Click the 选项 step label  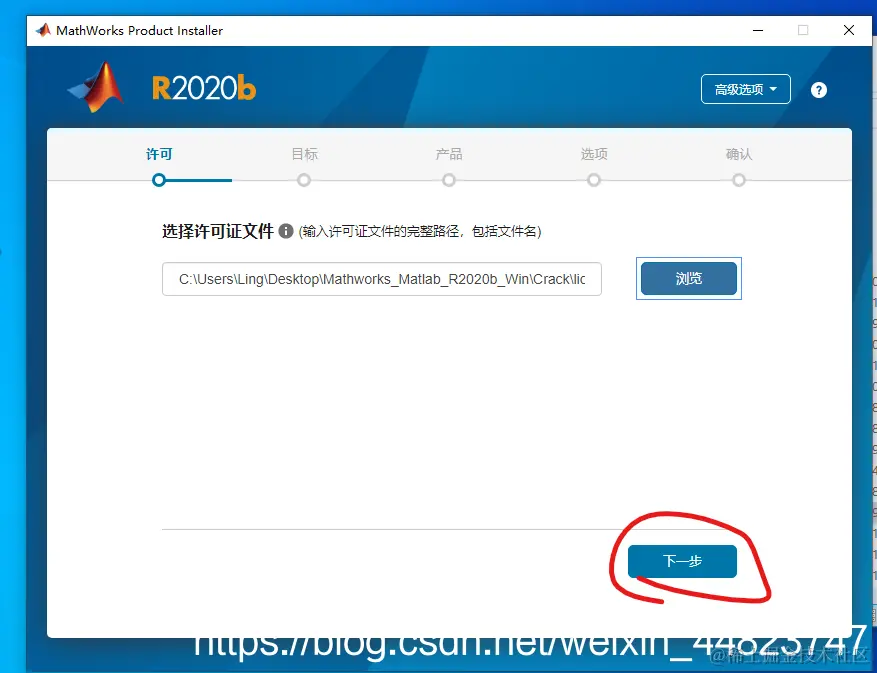(x=593, y=155)
